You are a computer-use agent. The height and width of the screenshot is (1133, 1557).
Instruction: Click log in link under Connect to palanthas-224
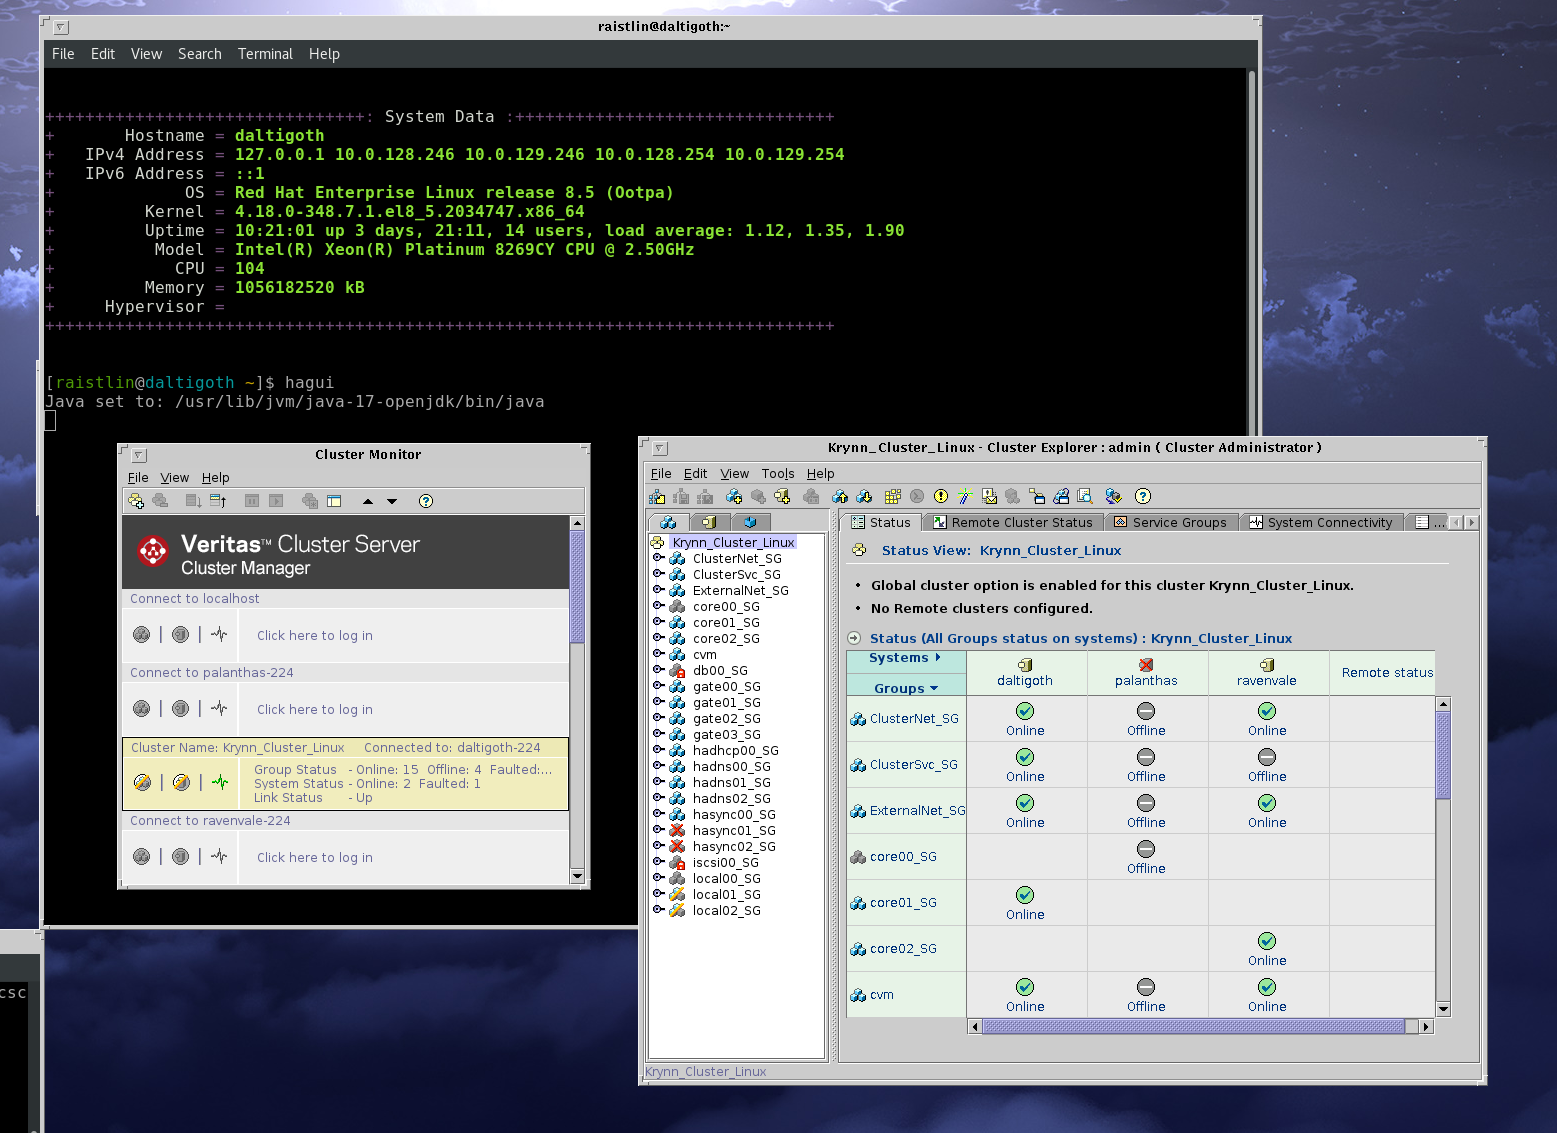point(314,709)
